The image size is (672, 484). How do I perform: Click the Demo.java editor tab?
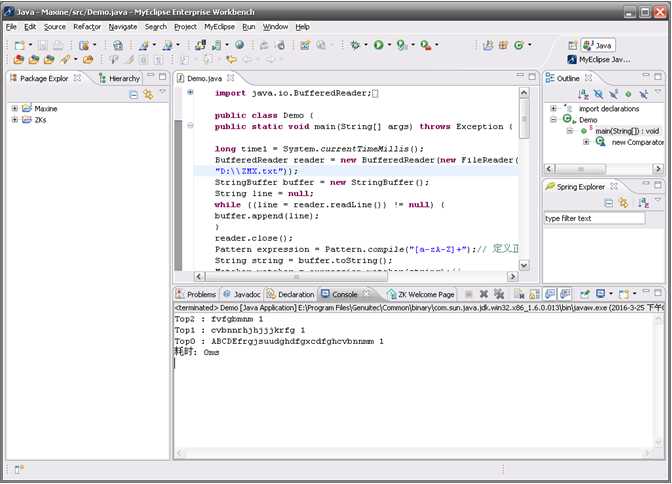click(205, 78)
